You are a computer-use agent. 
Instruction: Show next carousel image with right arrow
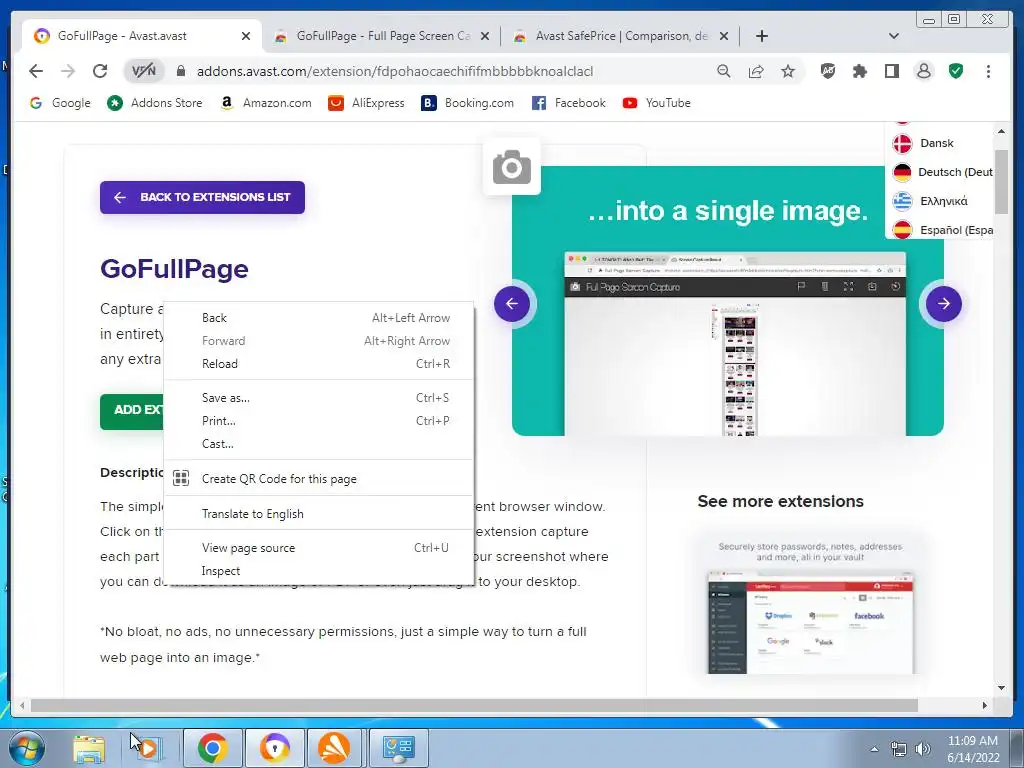pos(944,304)
